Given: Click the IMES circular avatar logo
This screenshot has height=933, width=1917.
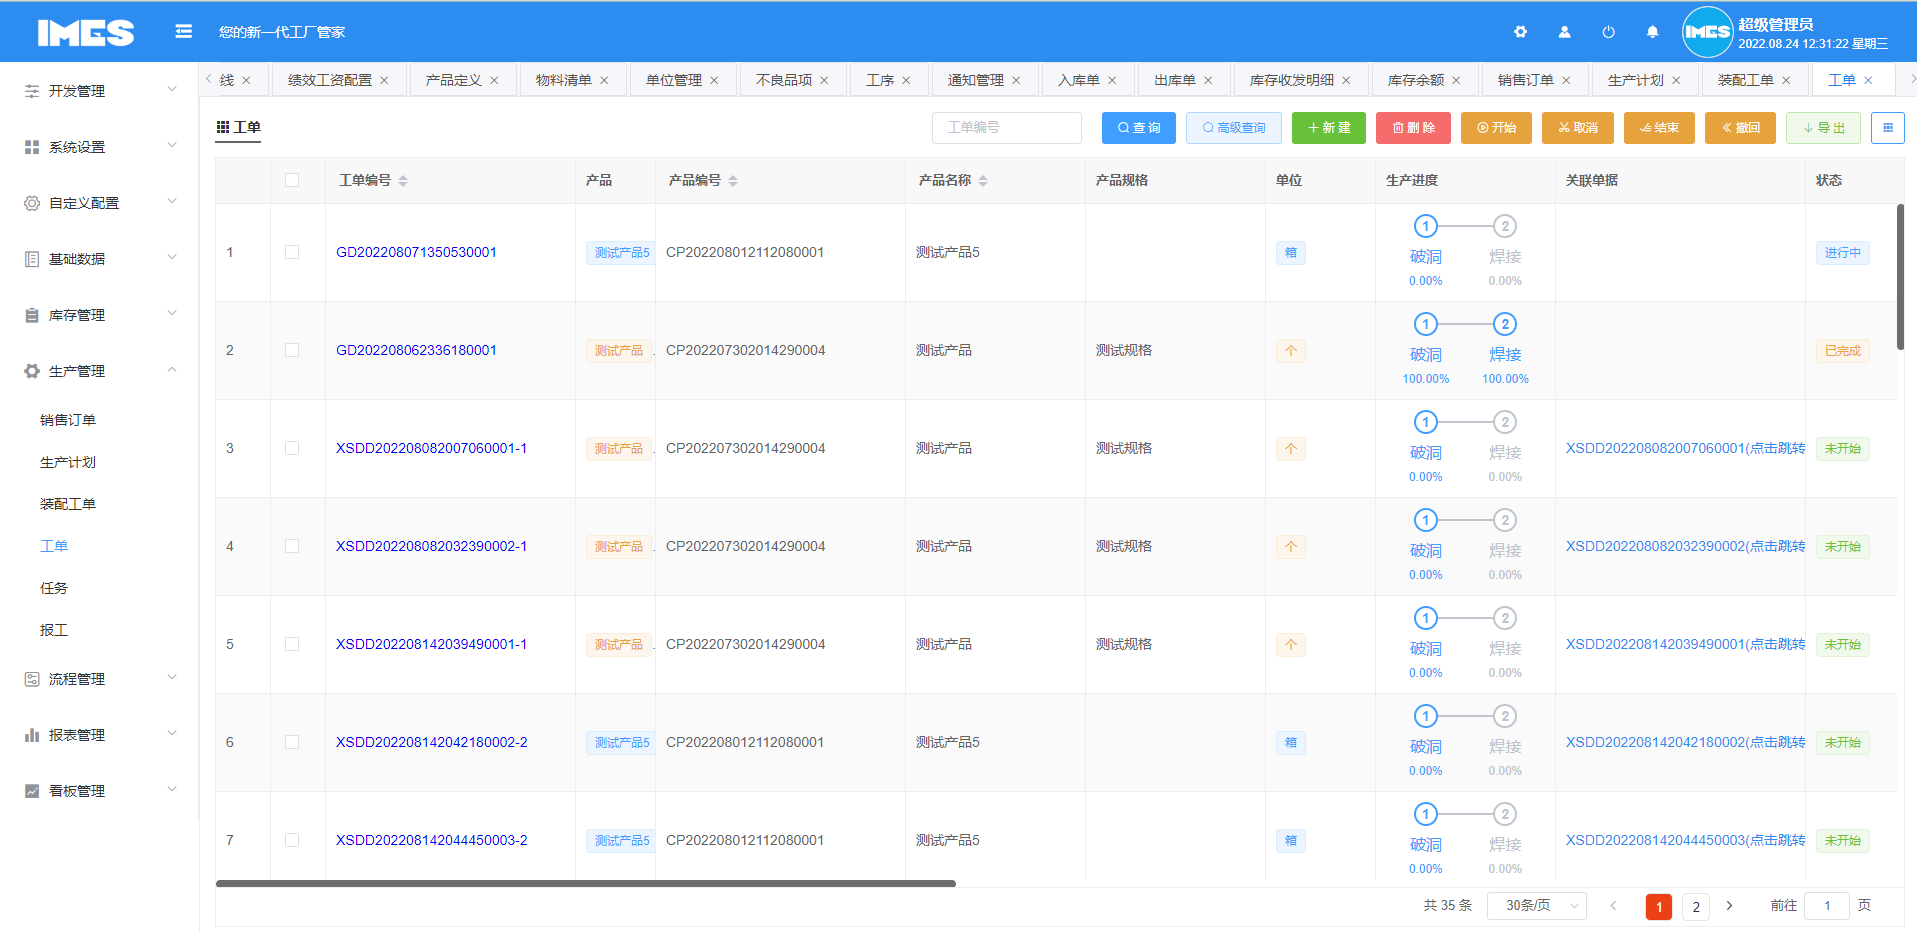Looking at the screenshot, I should 1707,32.
